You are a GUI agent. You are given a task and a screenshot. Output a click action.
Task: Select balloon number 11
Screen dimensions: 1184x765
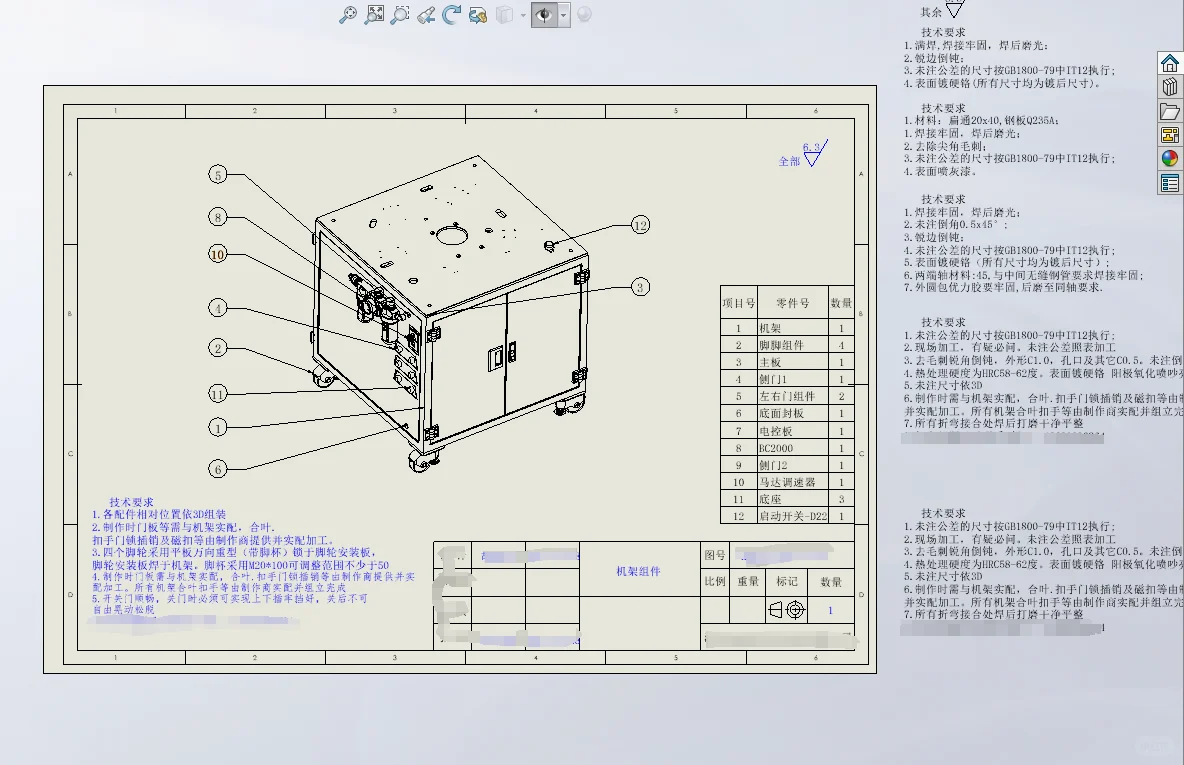click(217, 393)
